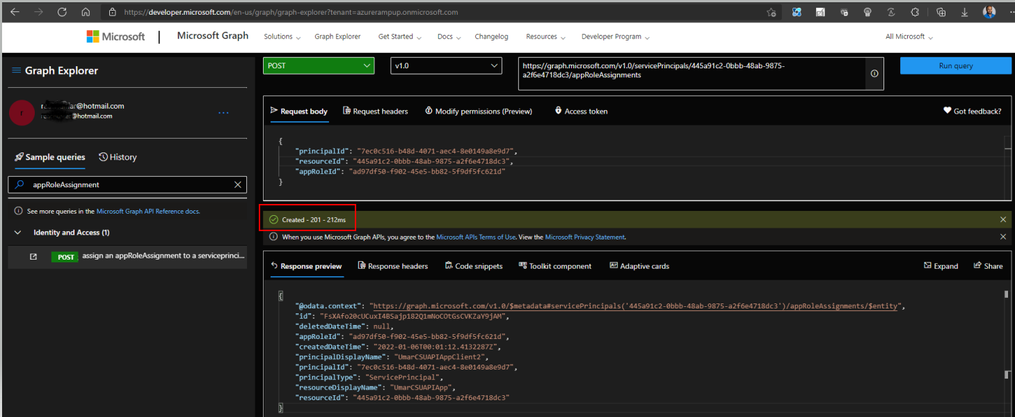Click inside the request body editor
Screen dimensions: 1015x417
click(x=636, y=162)
